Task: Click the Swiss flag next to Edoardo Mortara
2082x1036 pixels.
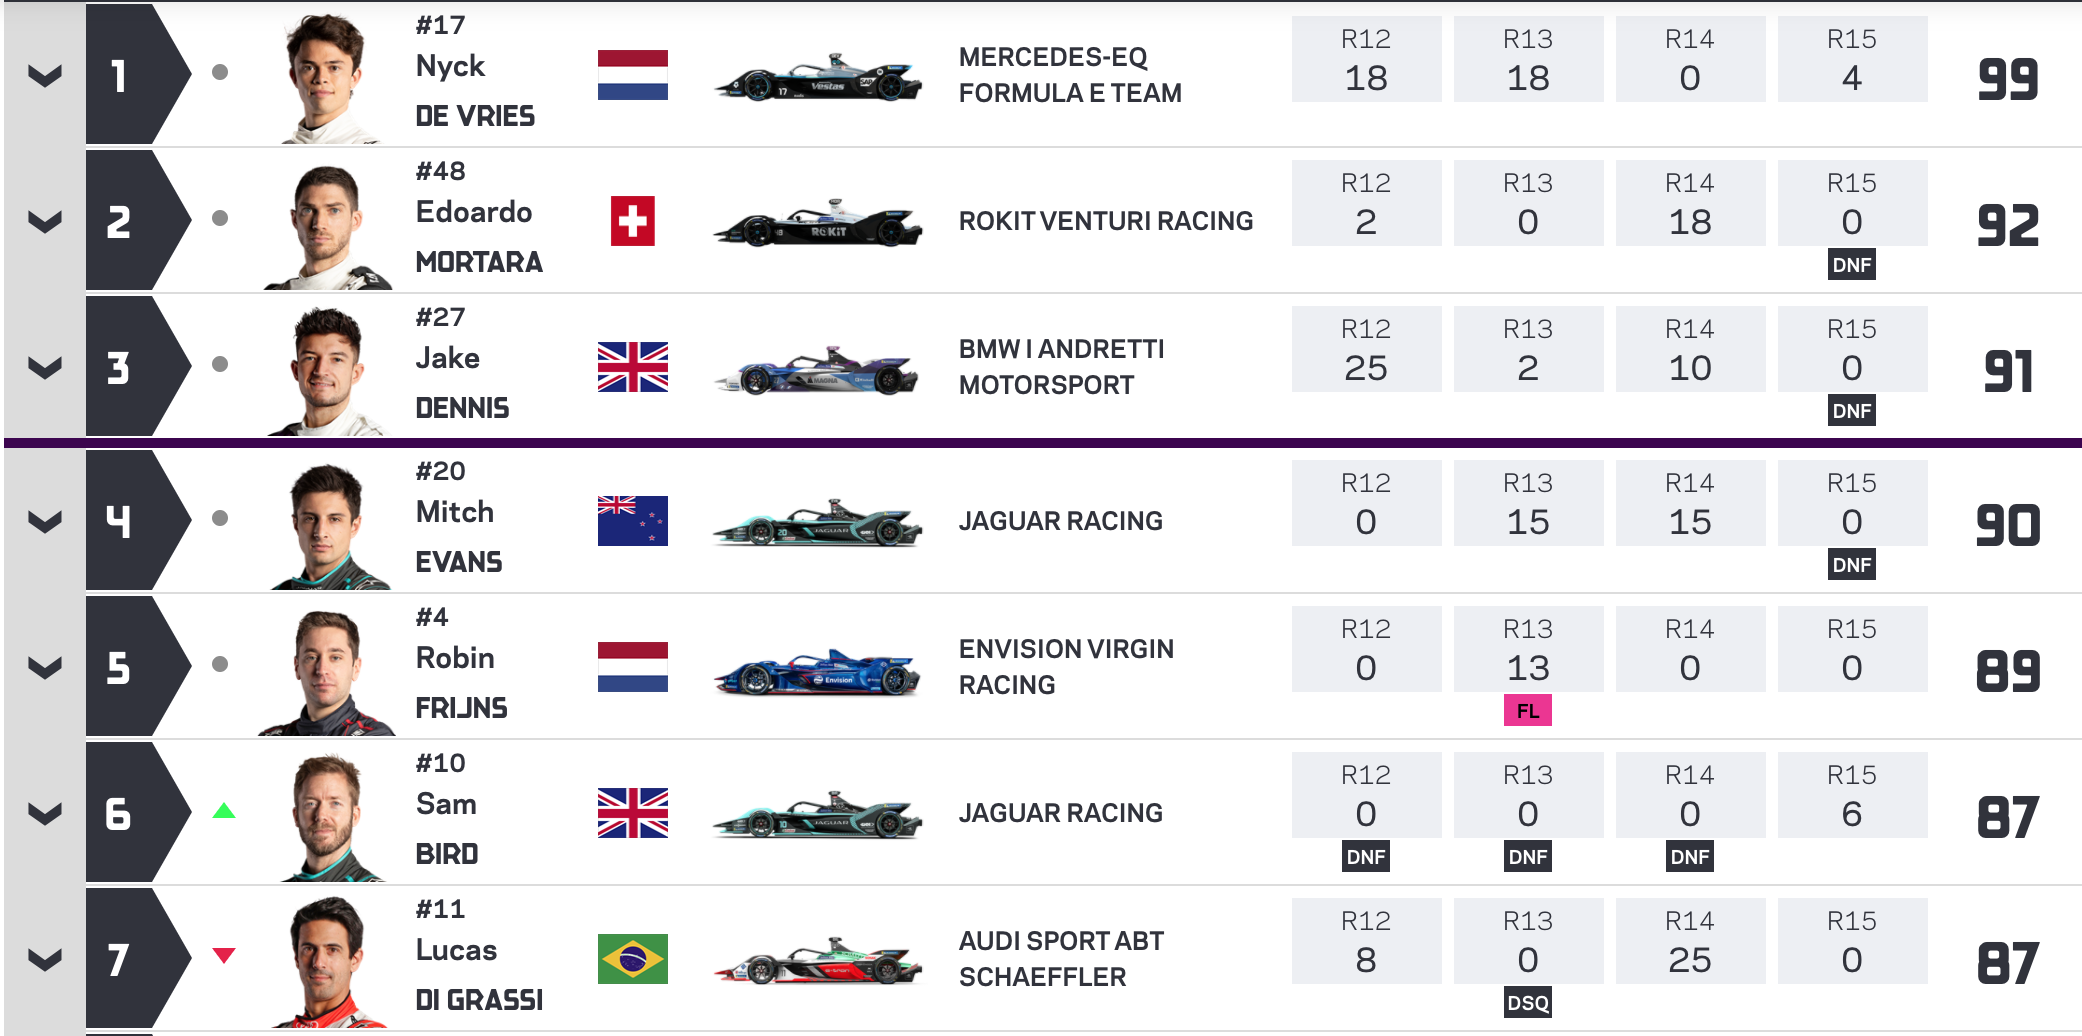Action: [632, 221]
